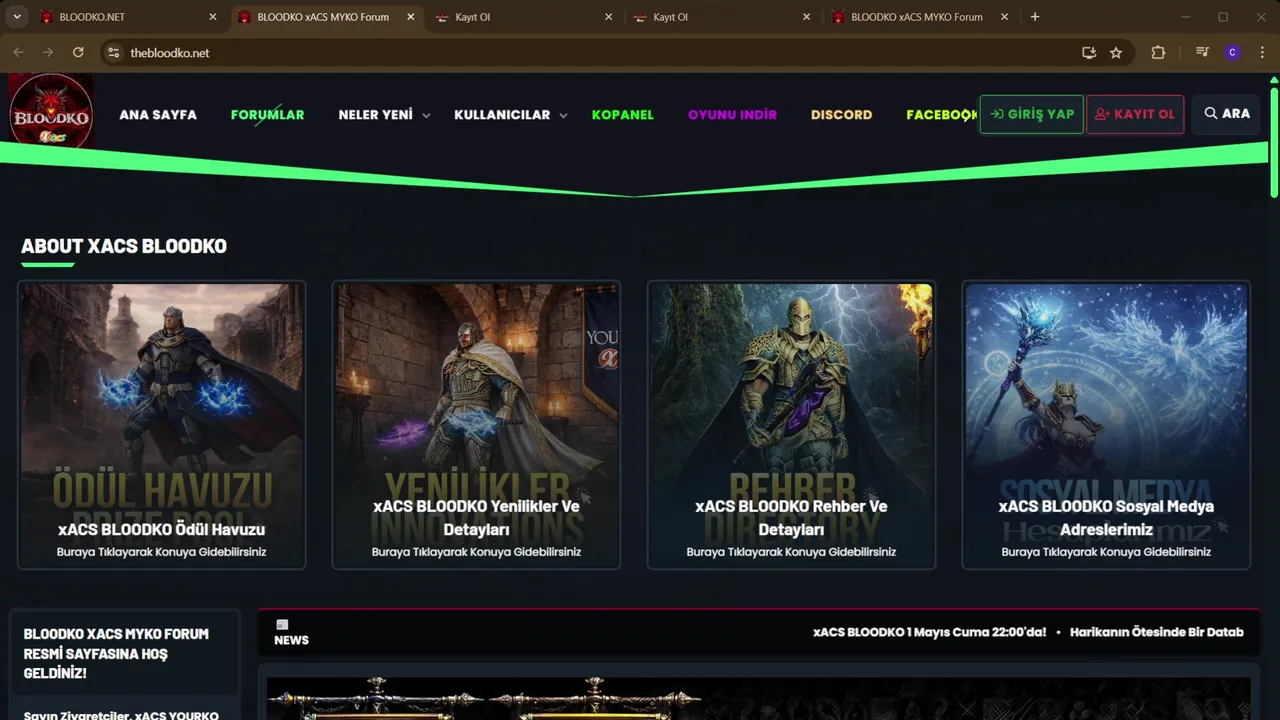Image resolution: width=1280 pixels, height=720 pixels.
Task: Bookmark this page with the star icon
Action: (1116, 53)
